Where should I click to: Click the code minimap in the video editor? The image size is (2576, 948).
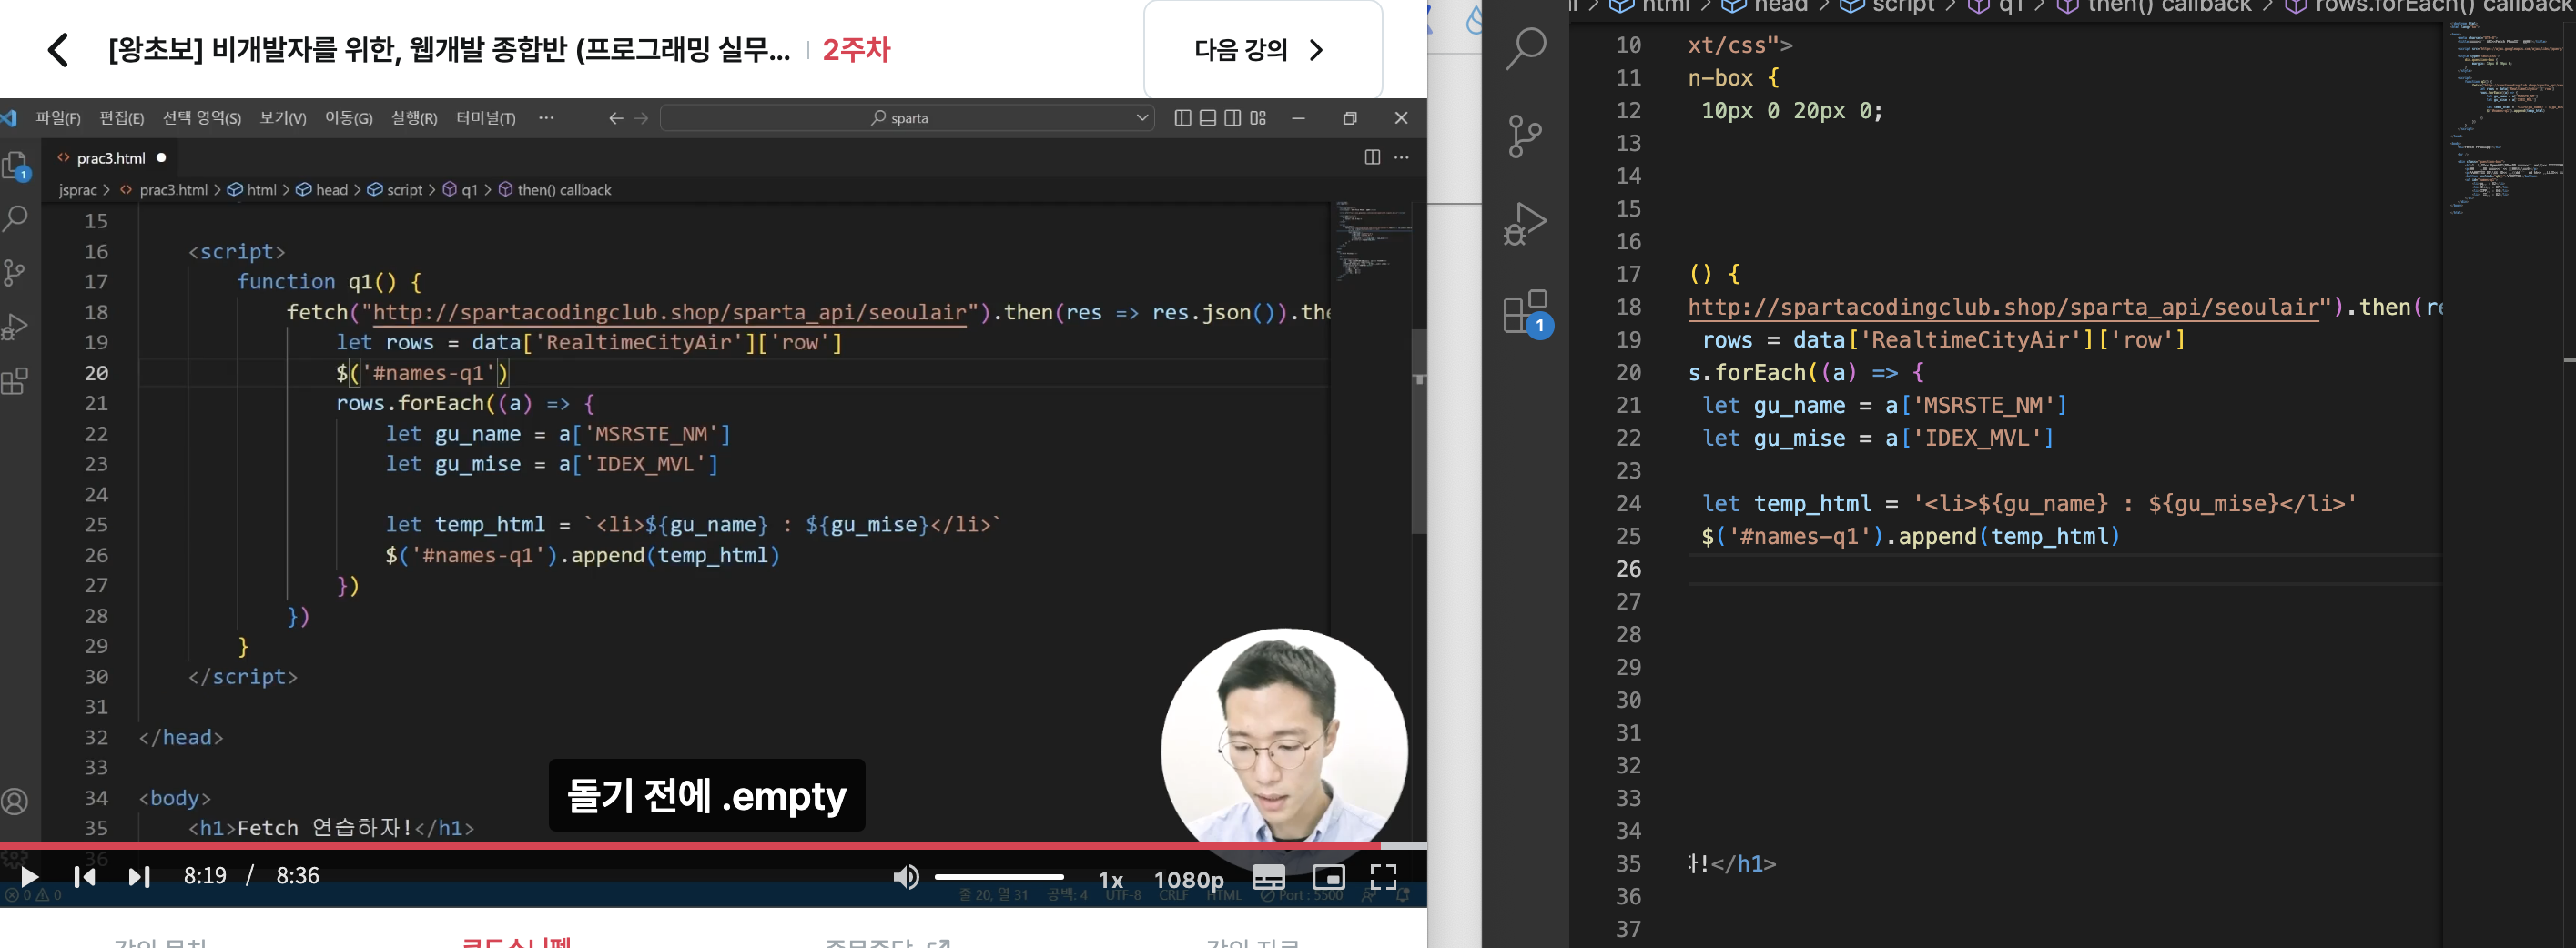1370,240
